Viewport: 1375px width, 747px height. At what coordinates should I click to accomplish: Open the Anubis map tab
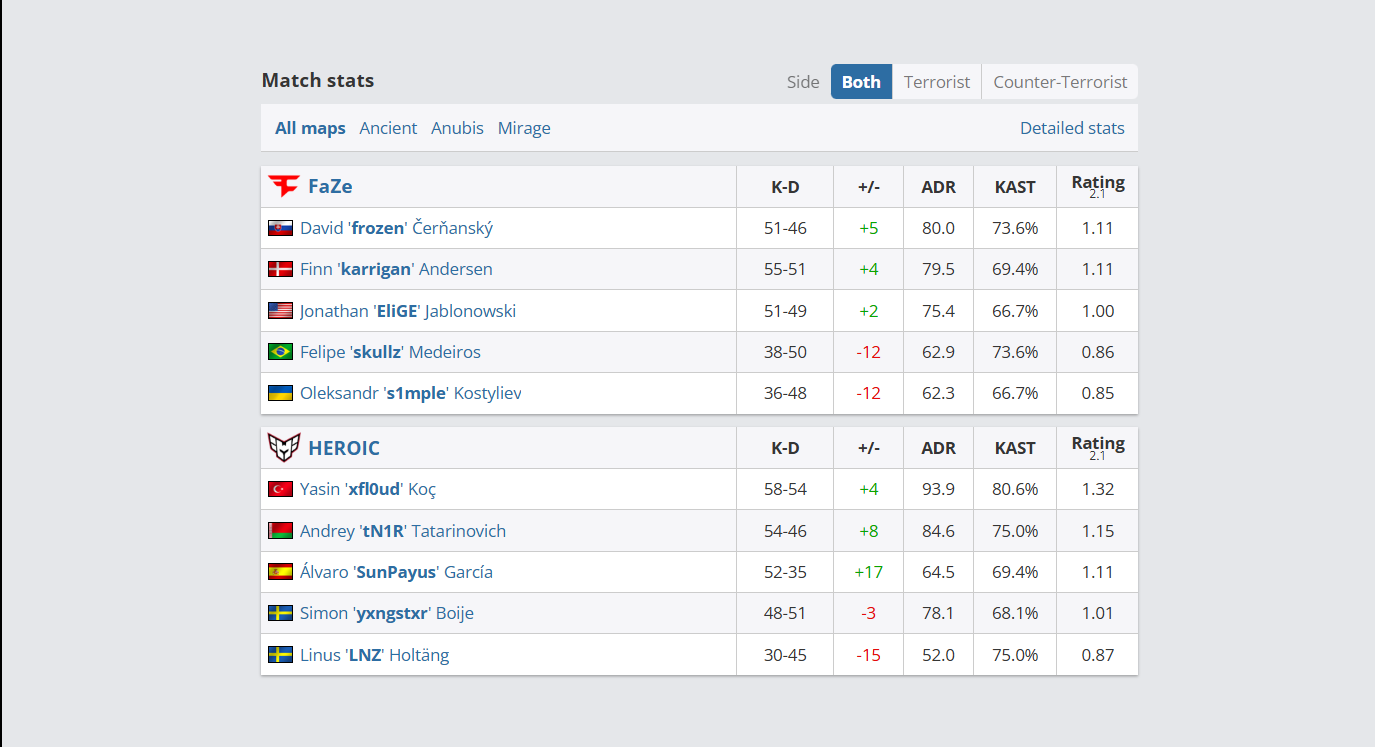click(457, 128)
